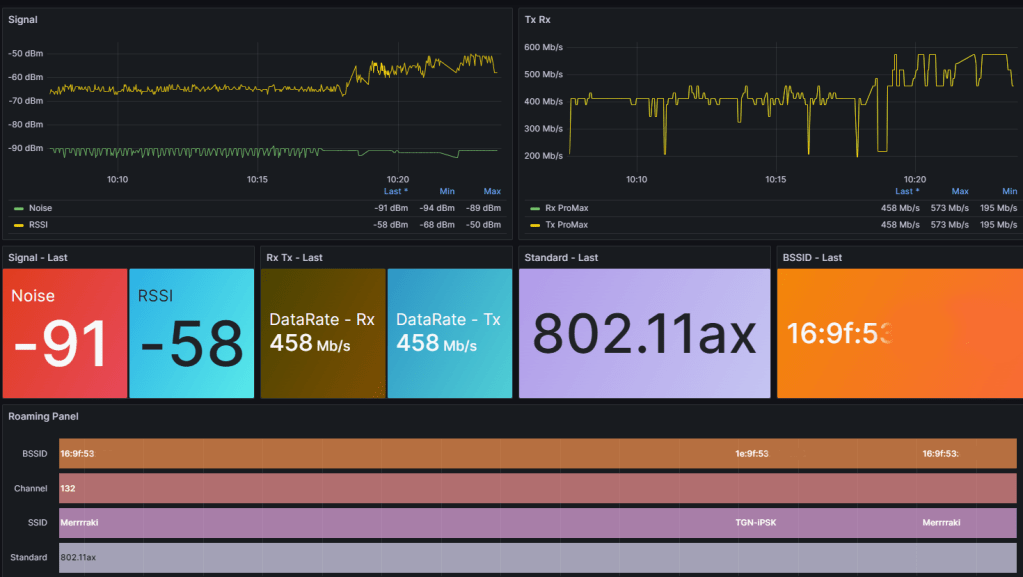The height and width of the screenshot is (577, 1023).
Task: Click the Tx ProMax legend color indicator
Action: tap(534, 225)
